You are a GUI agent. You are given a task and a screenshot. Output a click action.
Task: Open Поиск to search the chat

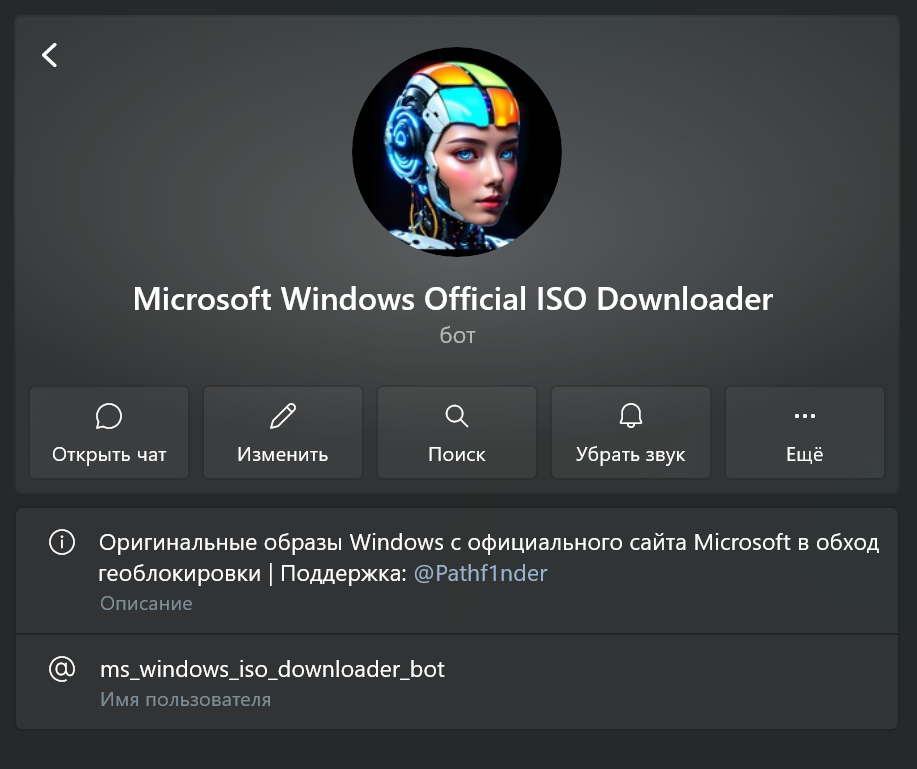457,433
